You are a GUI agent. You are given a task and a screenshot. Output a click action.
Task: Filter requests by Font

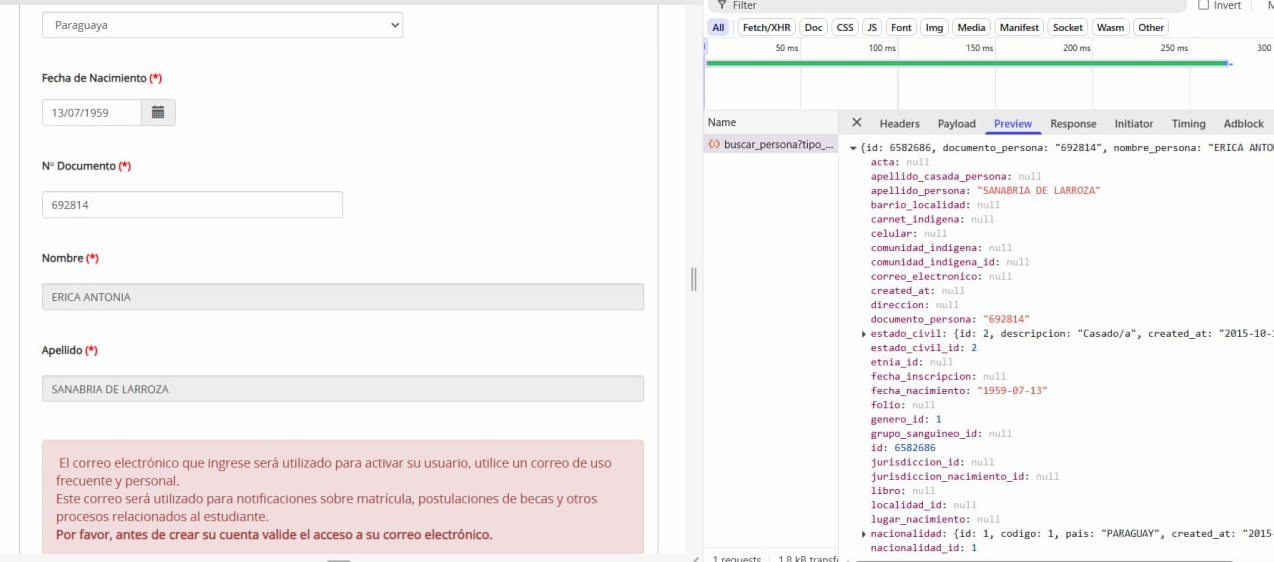901,28
